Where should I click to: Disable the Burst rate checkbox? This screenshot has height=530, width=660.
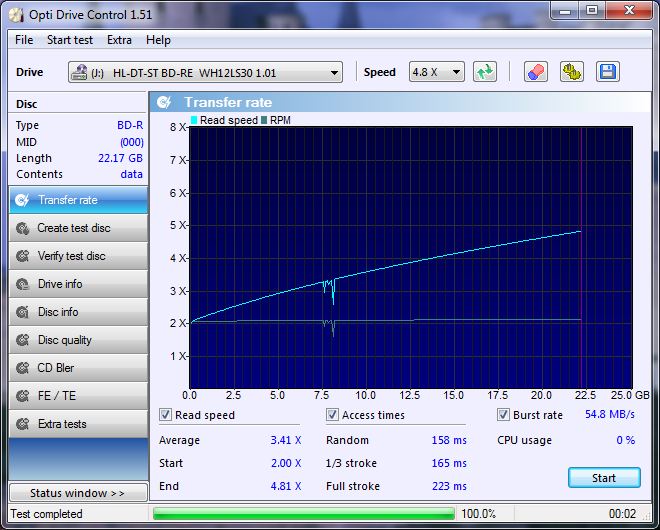click(x=504, y=415)
